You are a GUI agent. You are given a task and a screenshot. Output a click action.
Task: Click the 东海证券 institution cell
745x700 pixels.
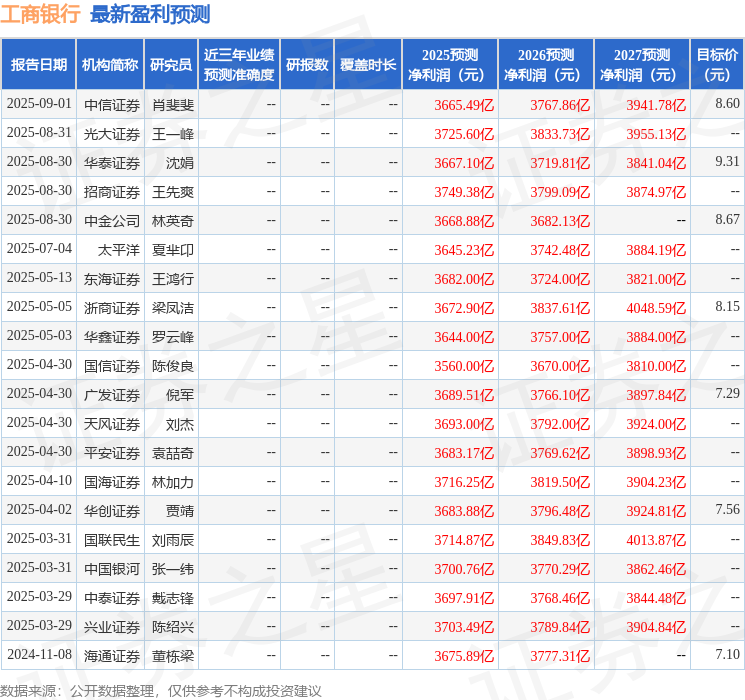coord(112,279)
